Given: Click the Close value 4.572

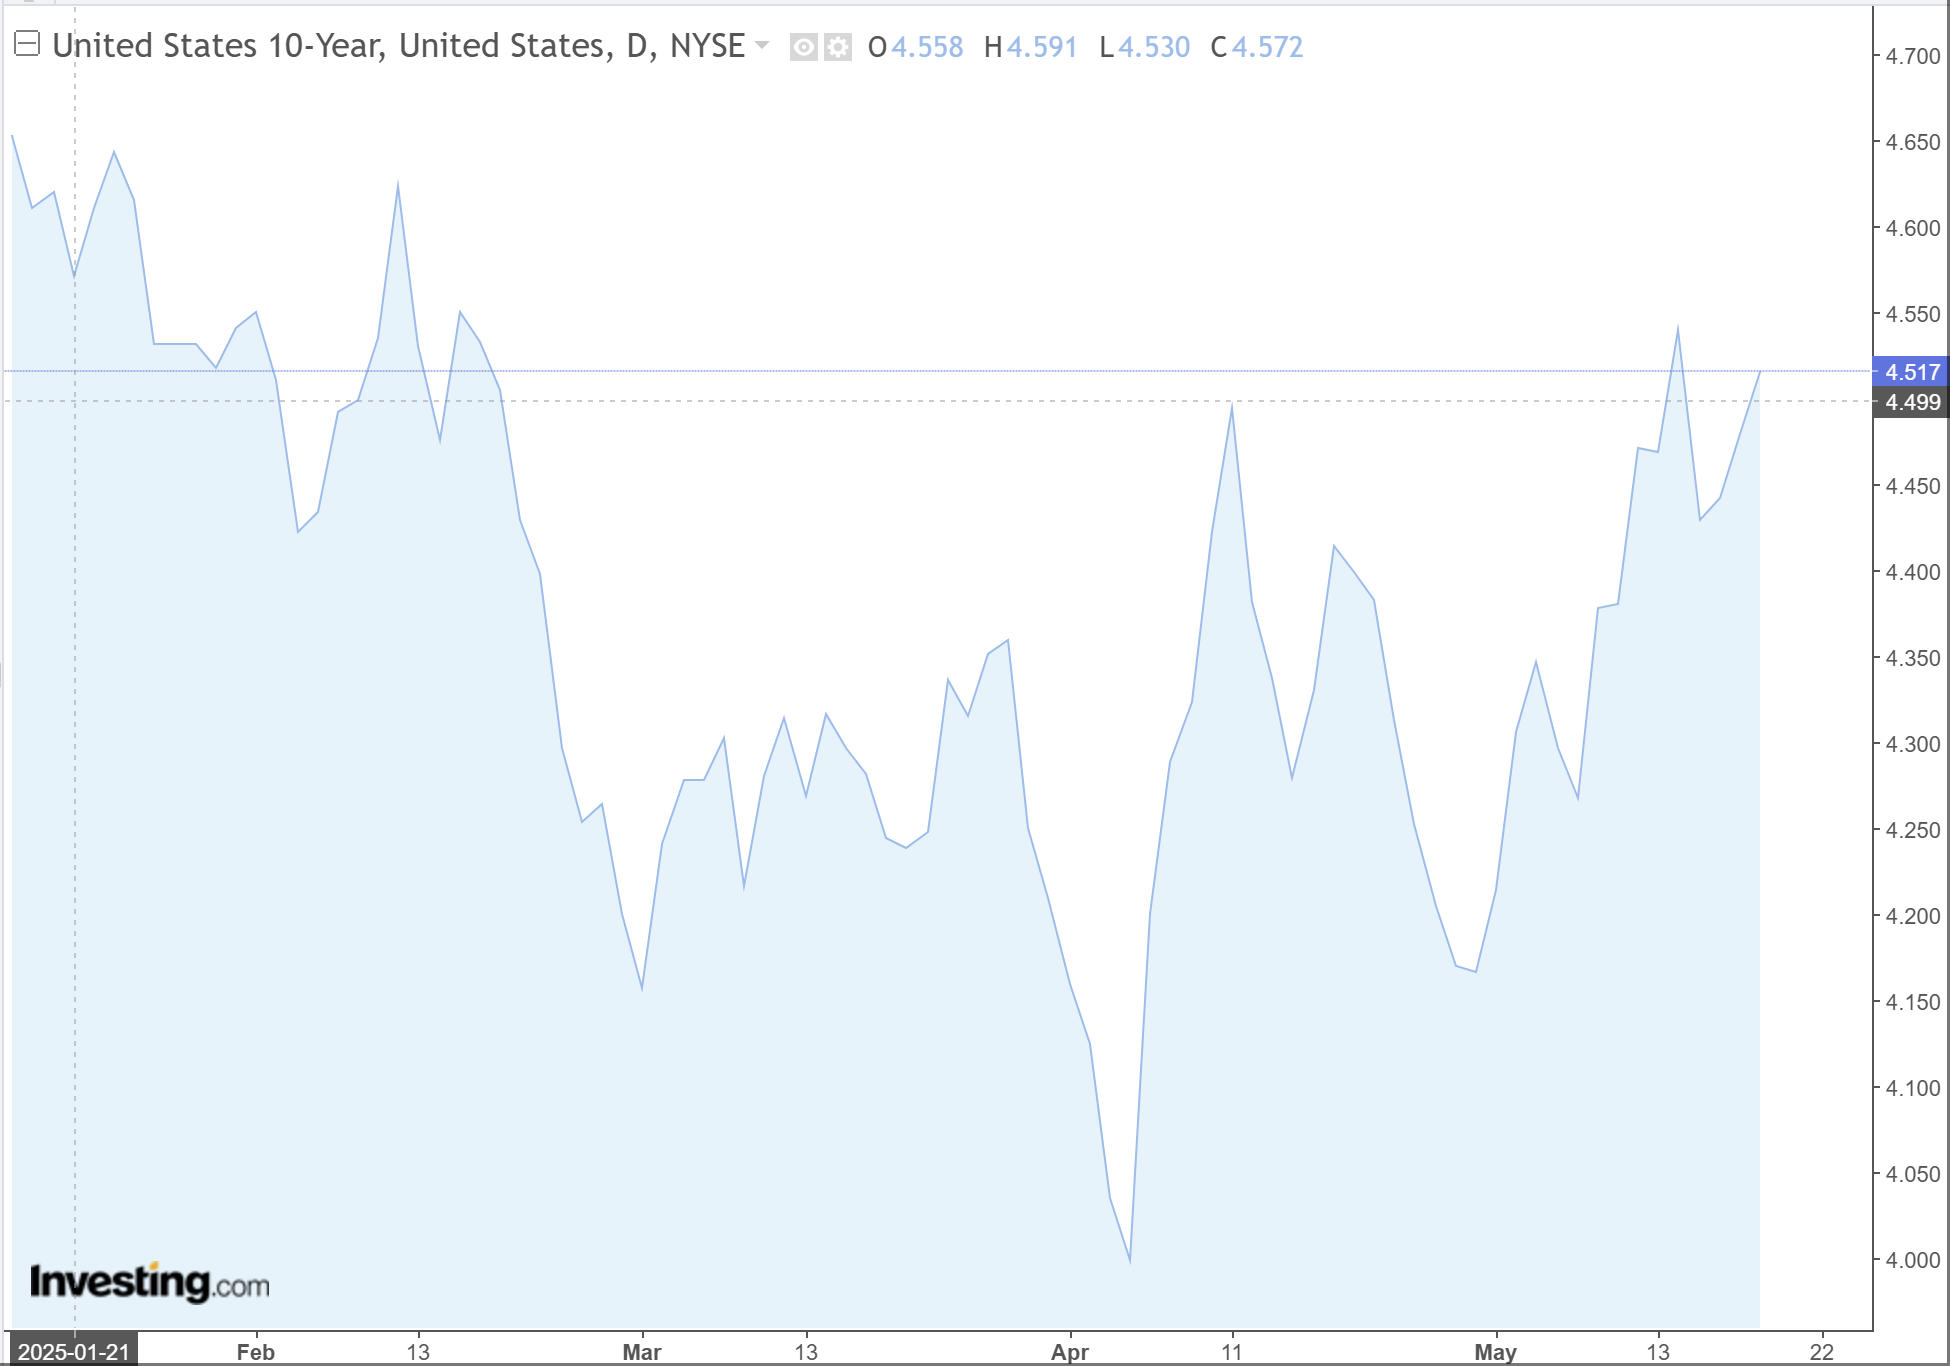Looking at the screenshot, I should coord(1267,47).
